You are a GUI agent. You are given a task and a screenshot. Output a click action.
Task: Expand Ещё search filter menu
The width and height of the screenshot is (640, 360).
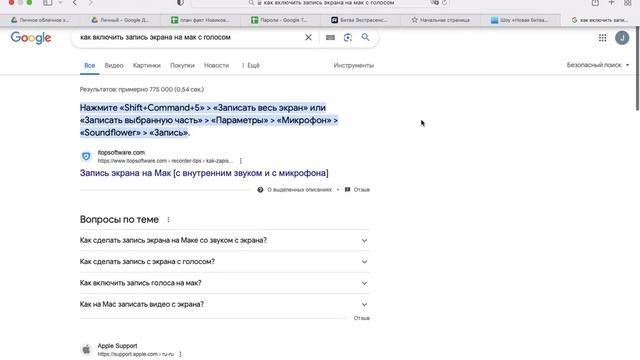pos(251,65)
